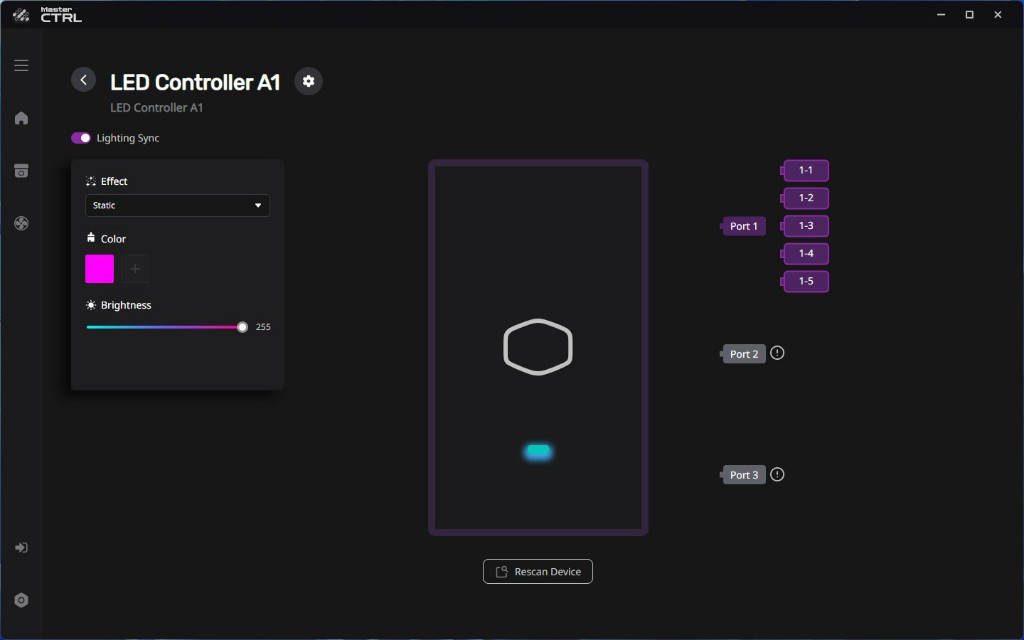The width and height of the screenshot is (1024, 640).
Task: Select the magenta color swatch
Action: click(x=99, y=268)
